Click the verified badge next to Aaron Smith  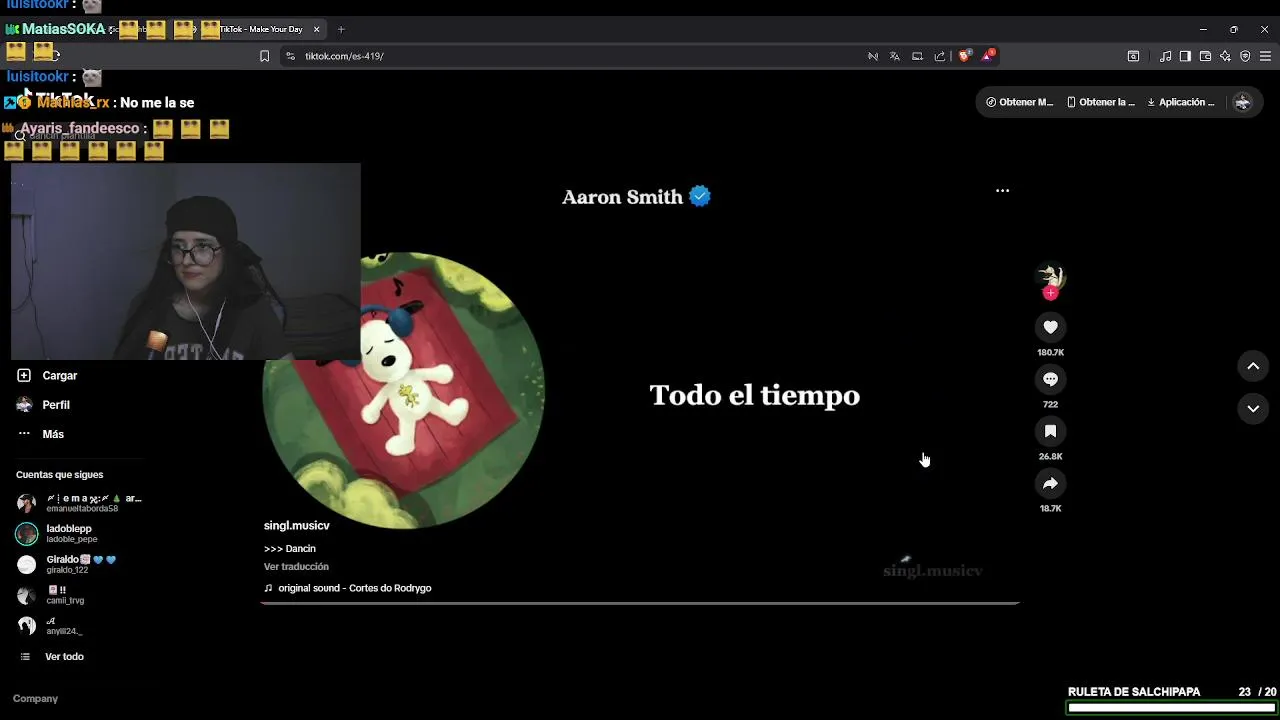pyautogui.click(x=700, y=197)
